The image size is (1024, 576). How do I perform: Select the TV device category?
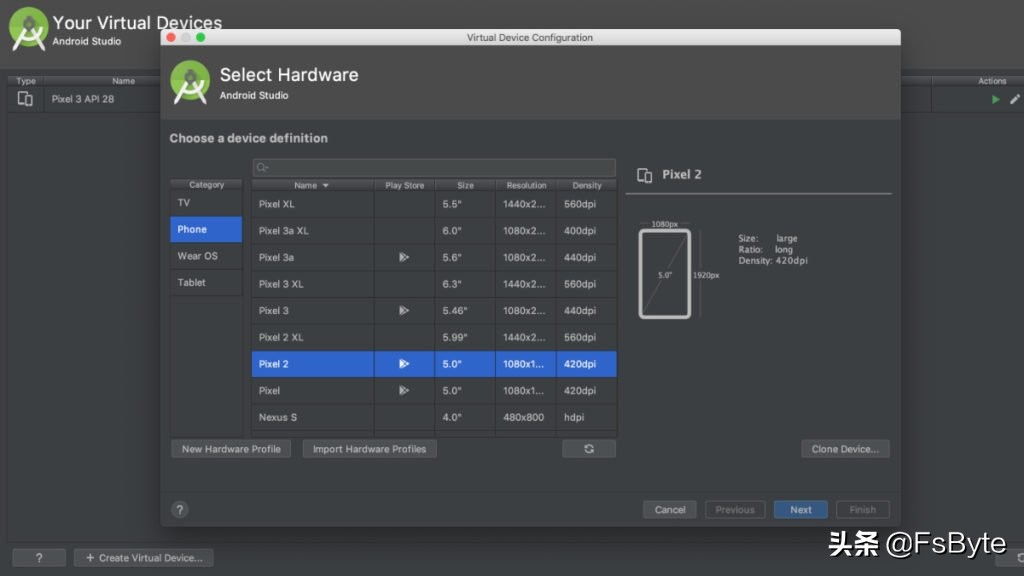pyautogui.click(x=205, y=202)
